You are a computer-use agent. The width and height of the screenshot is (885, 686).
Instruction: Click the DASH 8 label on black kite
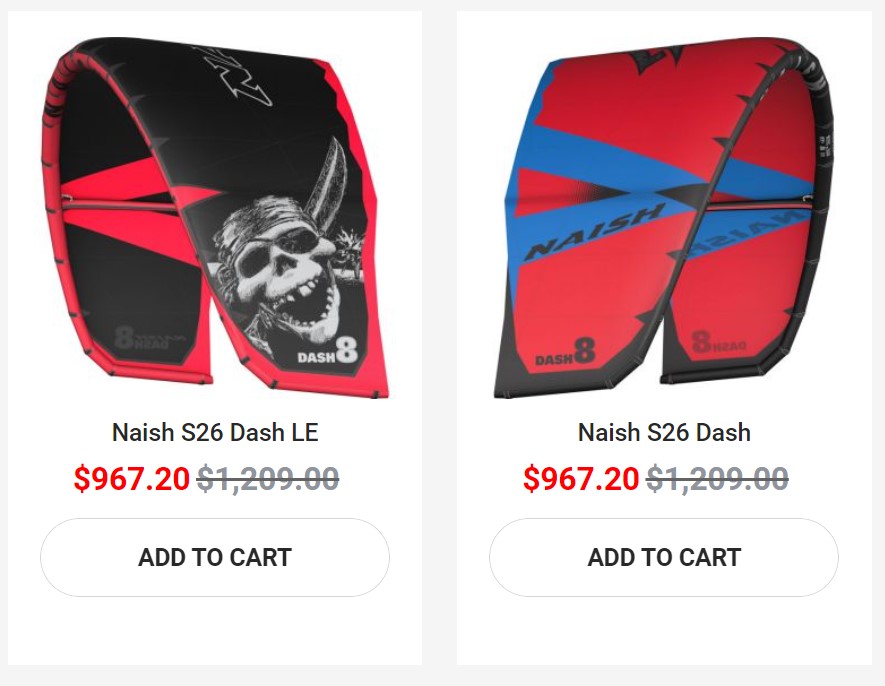327,351
